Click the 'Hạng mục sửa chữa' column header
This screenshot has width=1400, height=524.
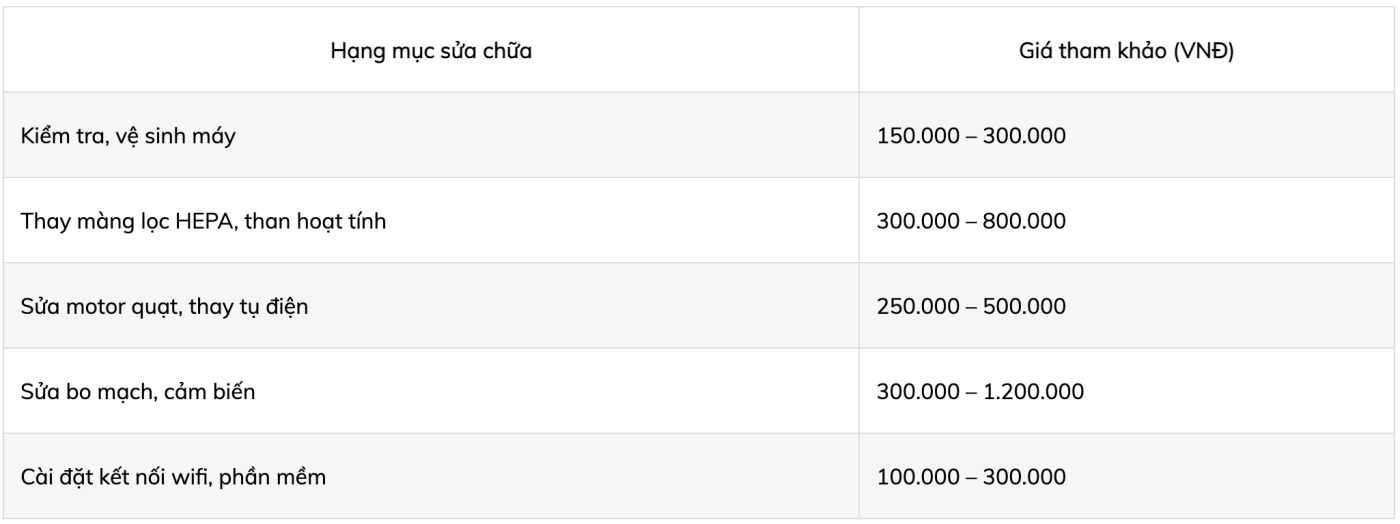(431, 50)
